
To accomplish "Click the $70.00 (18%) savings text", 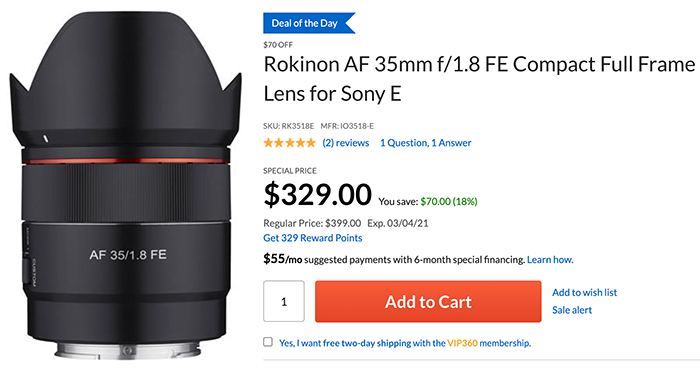I will click(x=449, y=201).
